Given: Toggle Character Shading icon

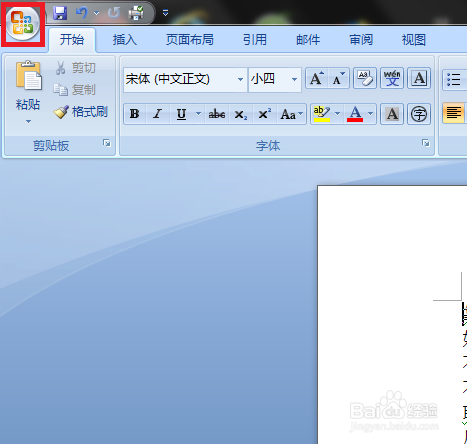Looking at the screenshot, I should [392, 114].
